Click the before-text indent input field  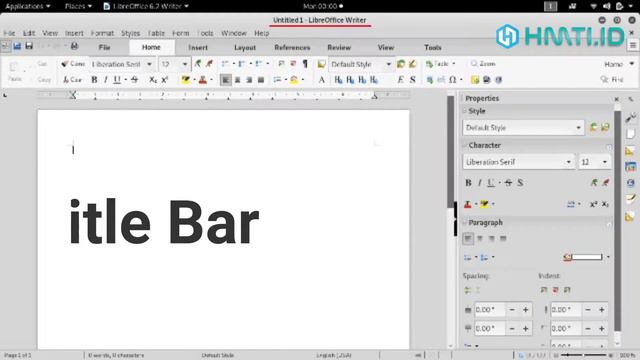[x=566, y=310]
